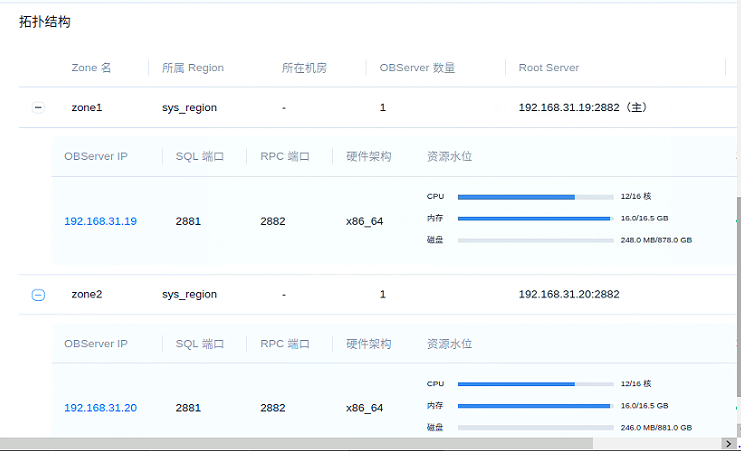
Task: Click 内存 usage bar for 192.168.31.20
Action: pos(535,406)
